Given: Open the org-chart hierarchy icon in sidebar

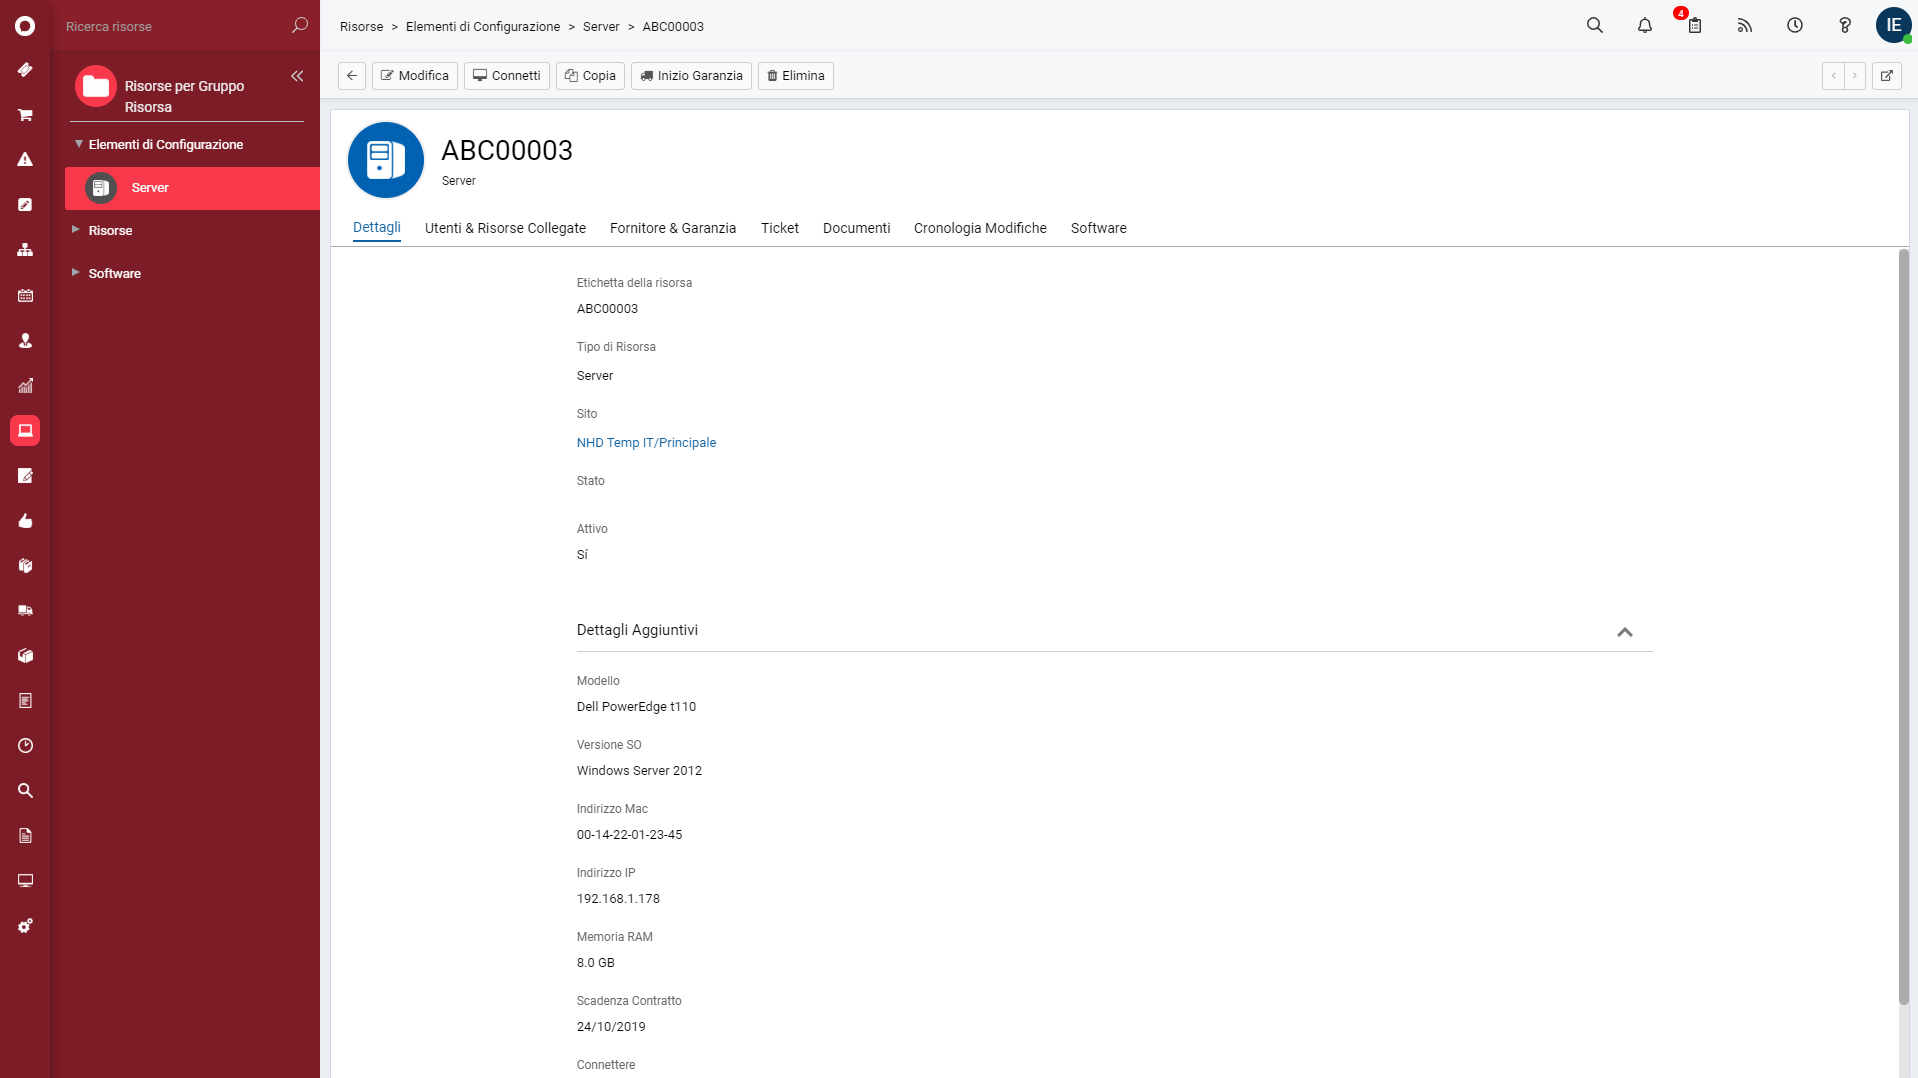Looking at the screenshot, I should click(x=25, y=250).
